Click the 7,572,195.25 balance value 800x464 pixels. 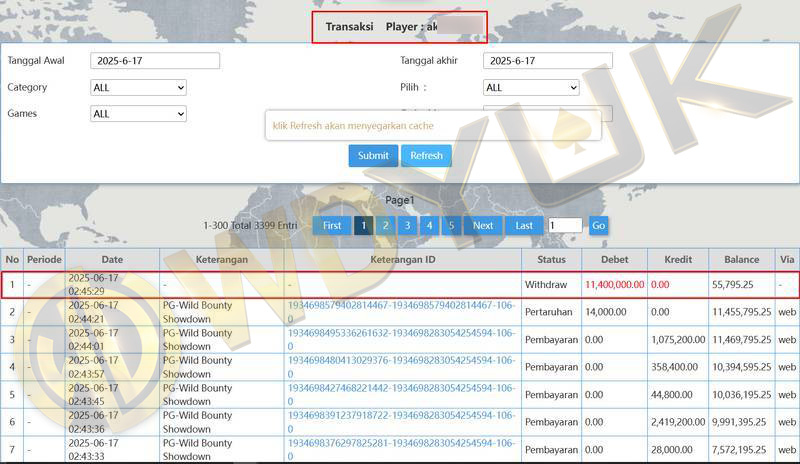739,450
